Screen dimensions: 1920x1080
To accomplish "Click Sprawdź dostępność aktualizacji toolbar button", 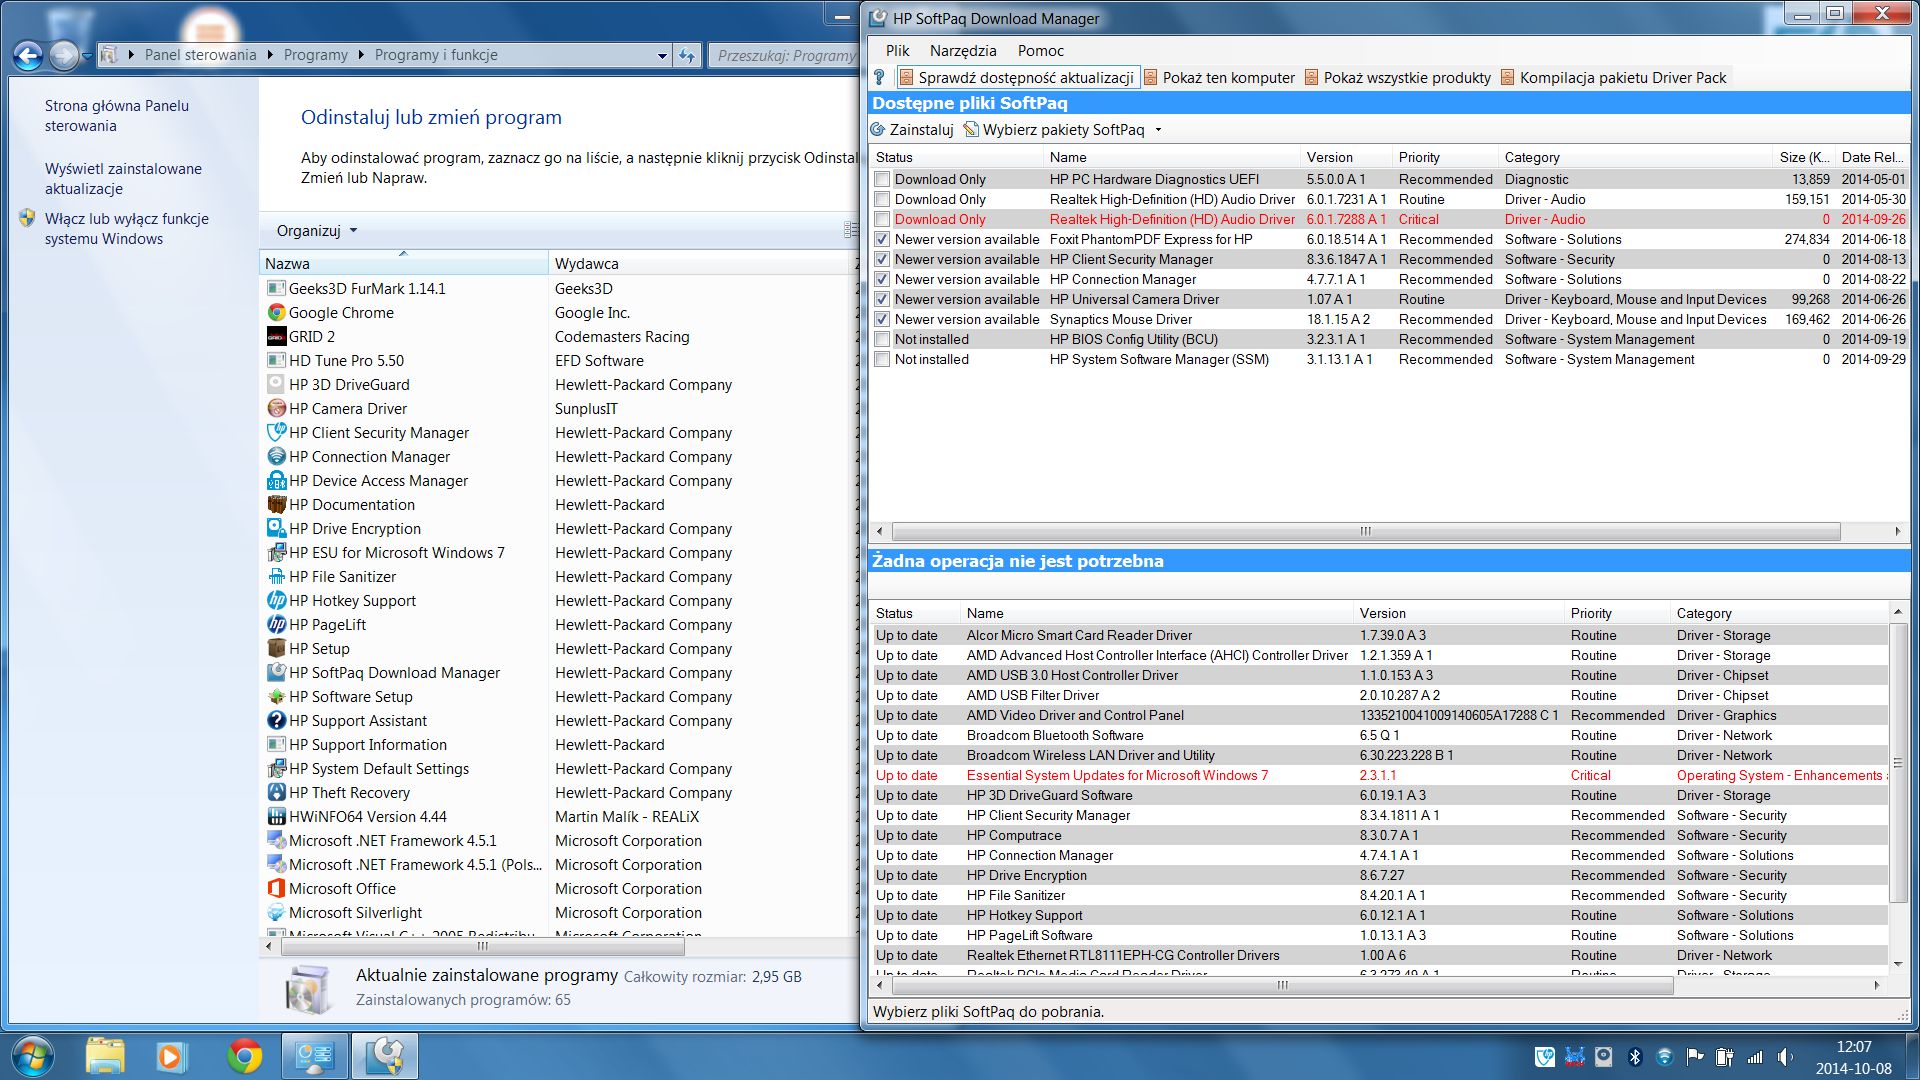I will 1016,77.
